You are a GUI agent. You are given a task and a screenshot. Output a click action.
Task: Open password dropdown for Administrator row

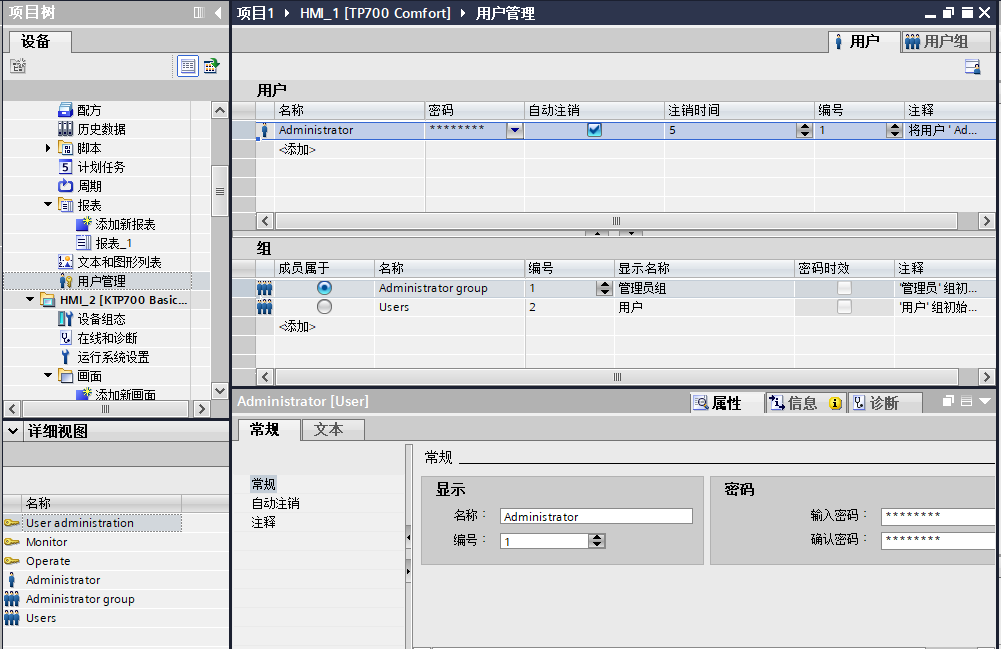(x=515, y=130)
